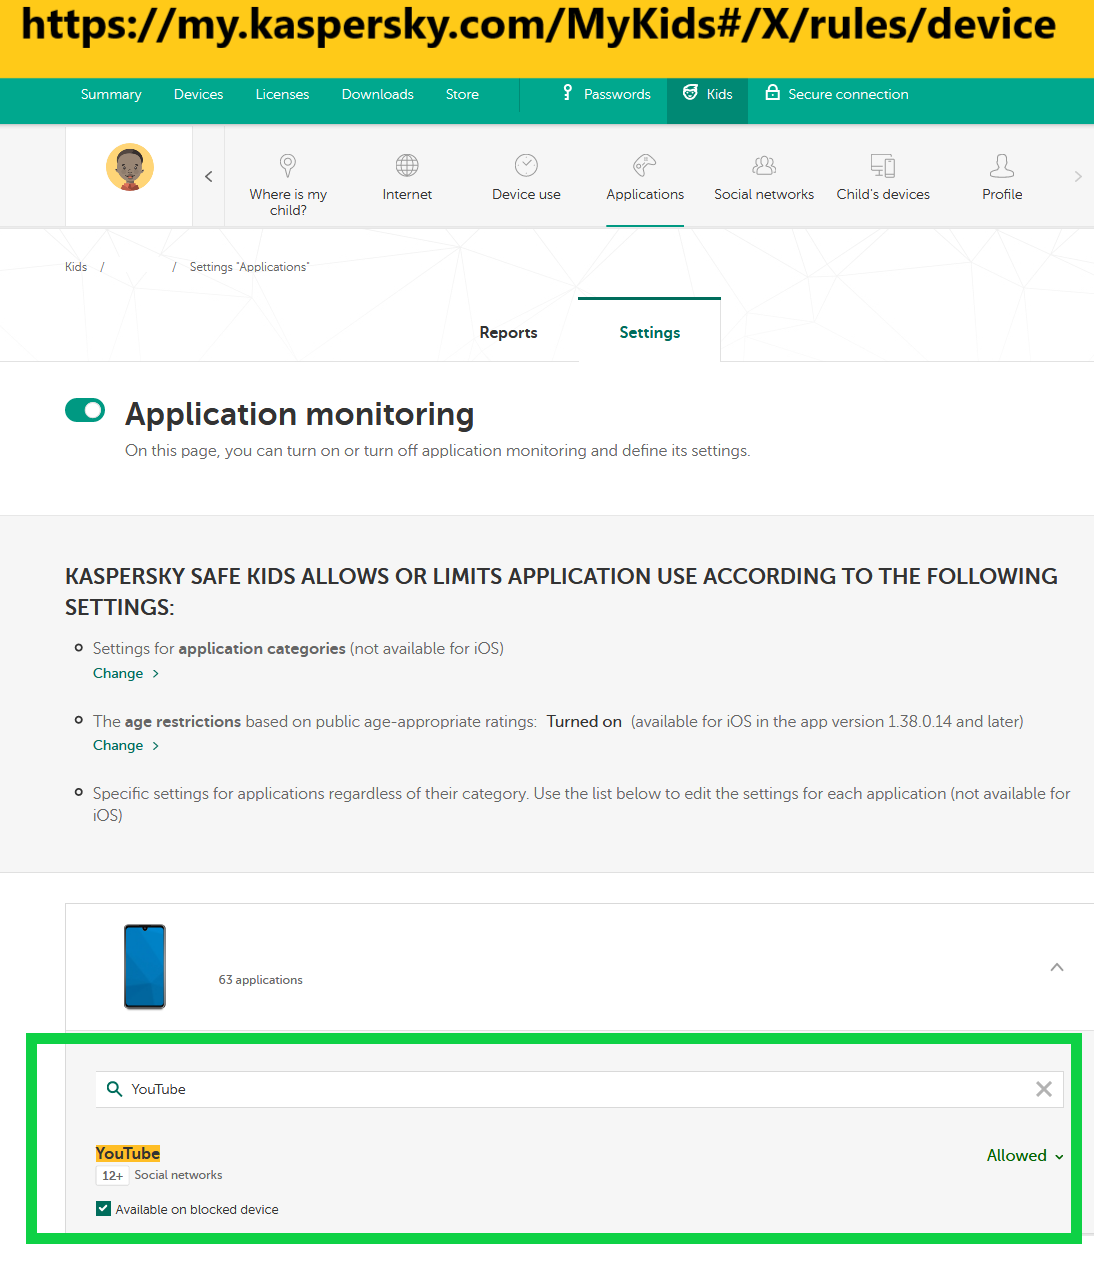This screenshot has height=1269, width=1094.
Task: Switch to the Settings tab
Action: (649, 332)
